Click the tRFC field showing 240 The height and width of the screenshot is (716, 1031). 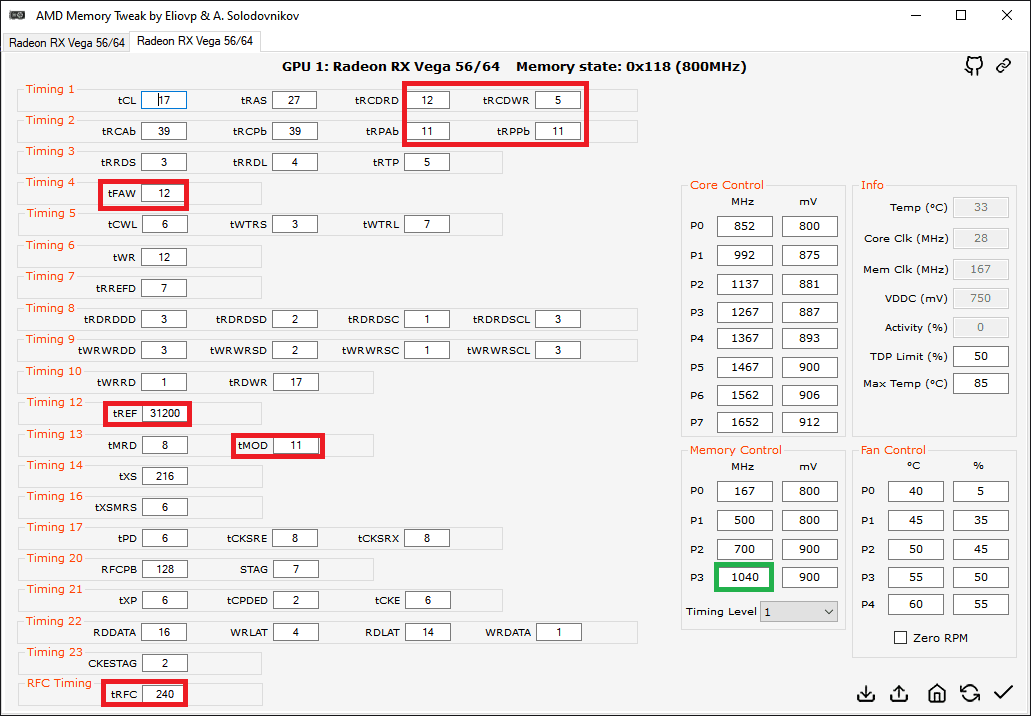click(164, 694)
